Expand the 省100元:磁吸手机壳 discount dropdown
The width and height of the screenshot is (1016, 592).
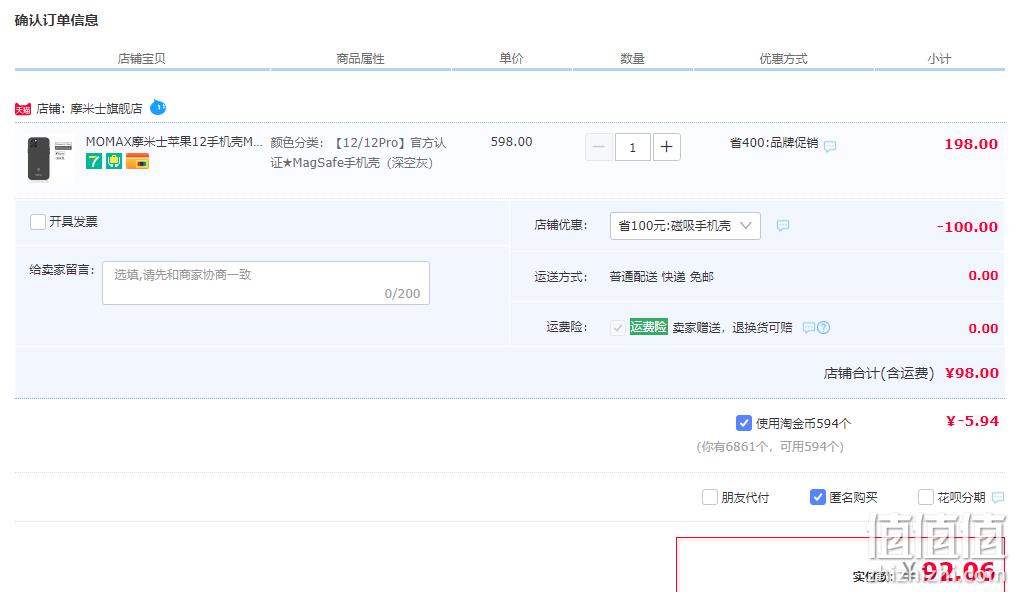(685, 226)
